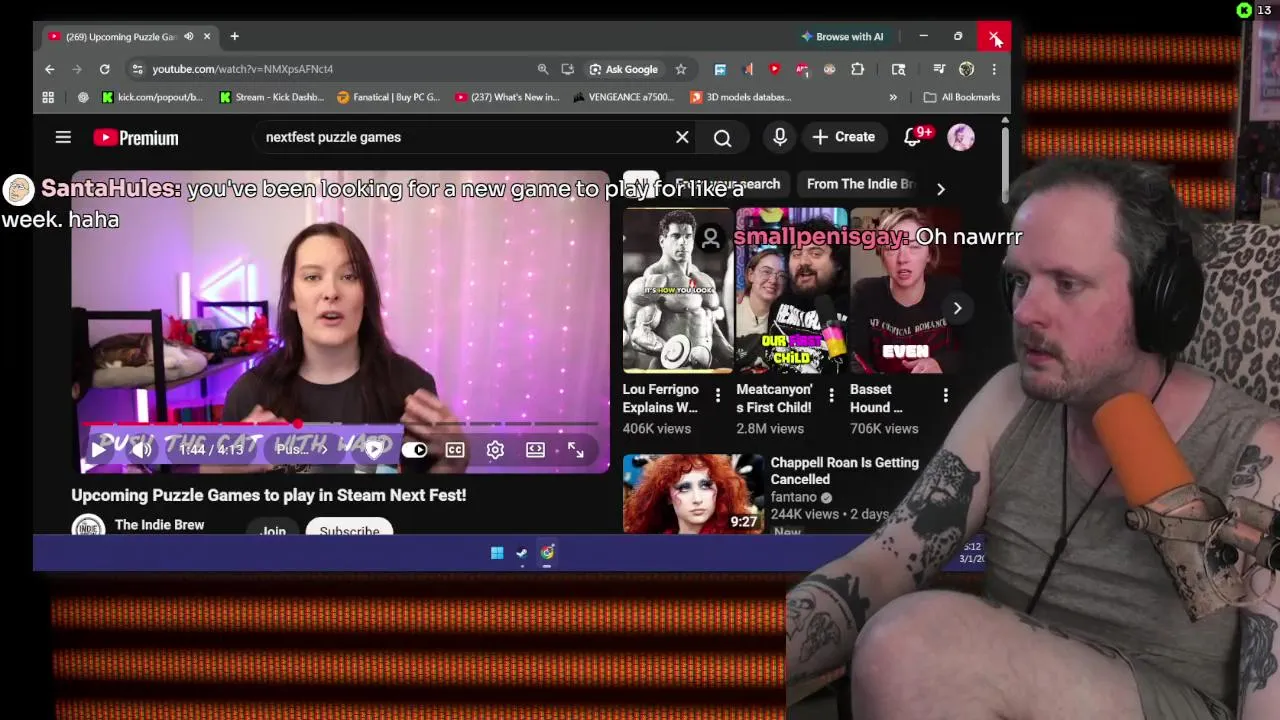This screenshot has width=1280, height=720.
Task: Mute the video player volume
Action: tap(142, 450)
